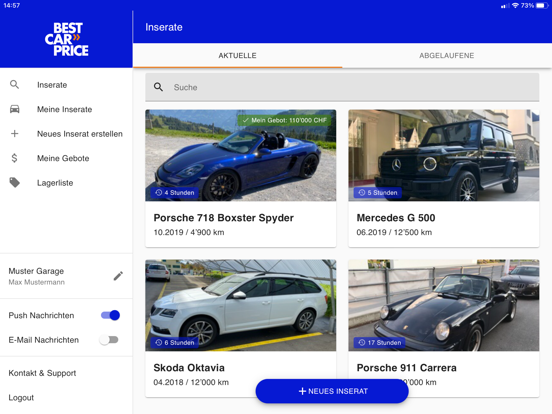The image size is (552, 414).
Task: Click the Inserate page header title
Action: coord(164,27)
